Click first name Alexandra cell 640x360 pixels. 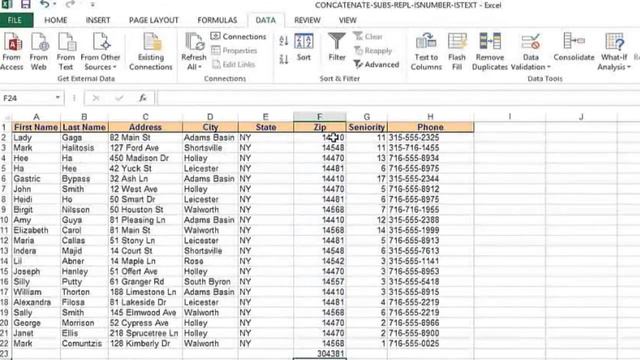[x=36, y=302]
